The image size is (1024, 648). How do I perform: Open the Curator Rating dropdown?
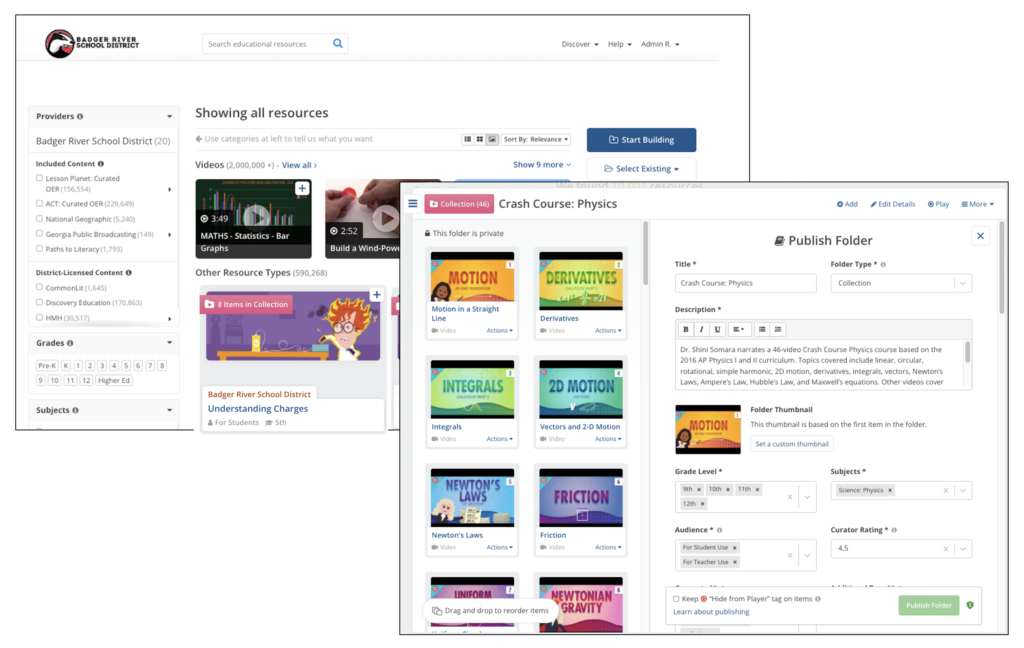pyautogui.click(x=963, y=549)
